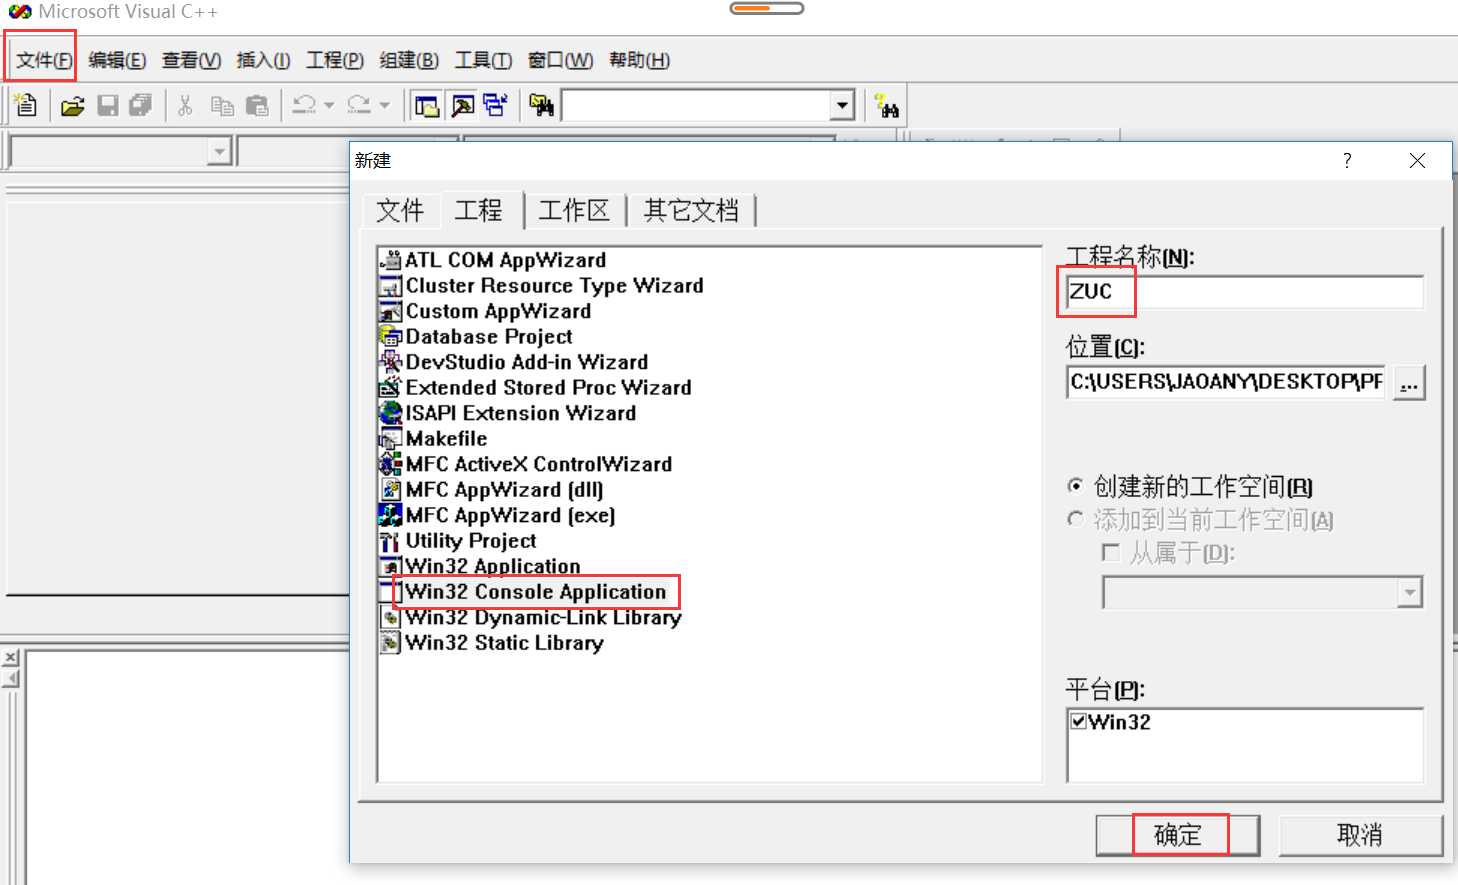Image resolution: width=1458 pixels, height=885 pixels.
Task: Select MFC AppWizard (exe) entry
Action: coord(498,515)
